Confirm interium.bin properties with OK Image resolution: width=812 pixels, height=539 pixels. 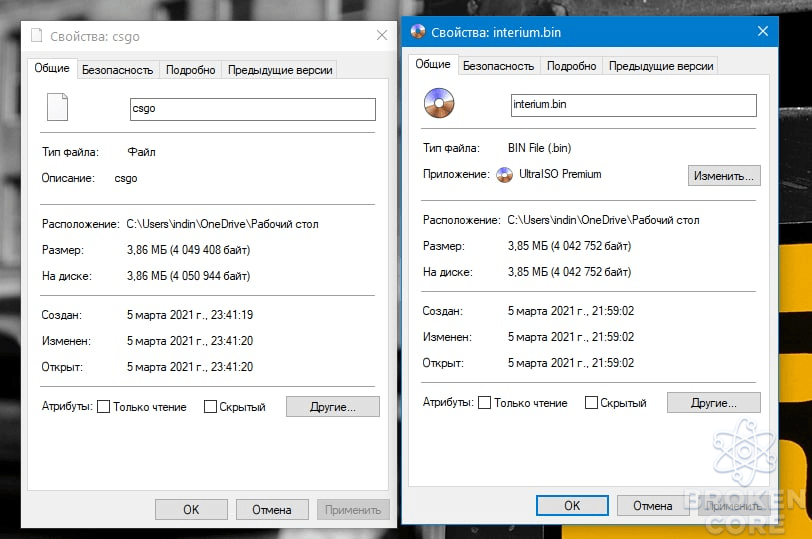click(572, 506)
